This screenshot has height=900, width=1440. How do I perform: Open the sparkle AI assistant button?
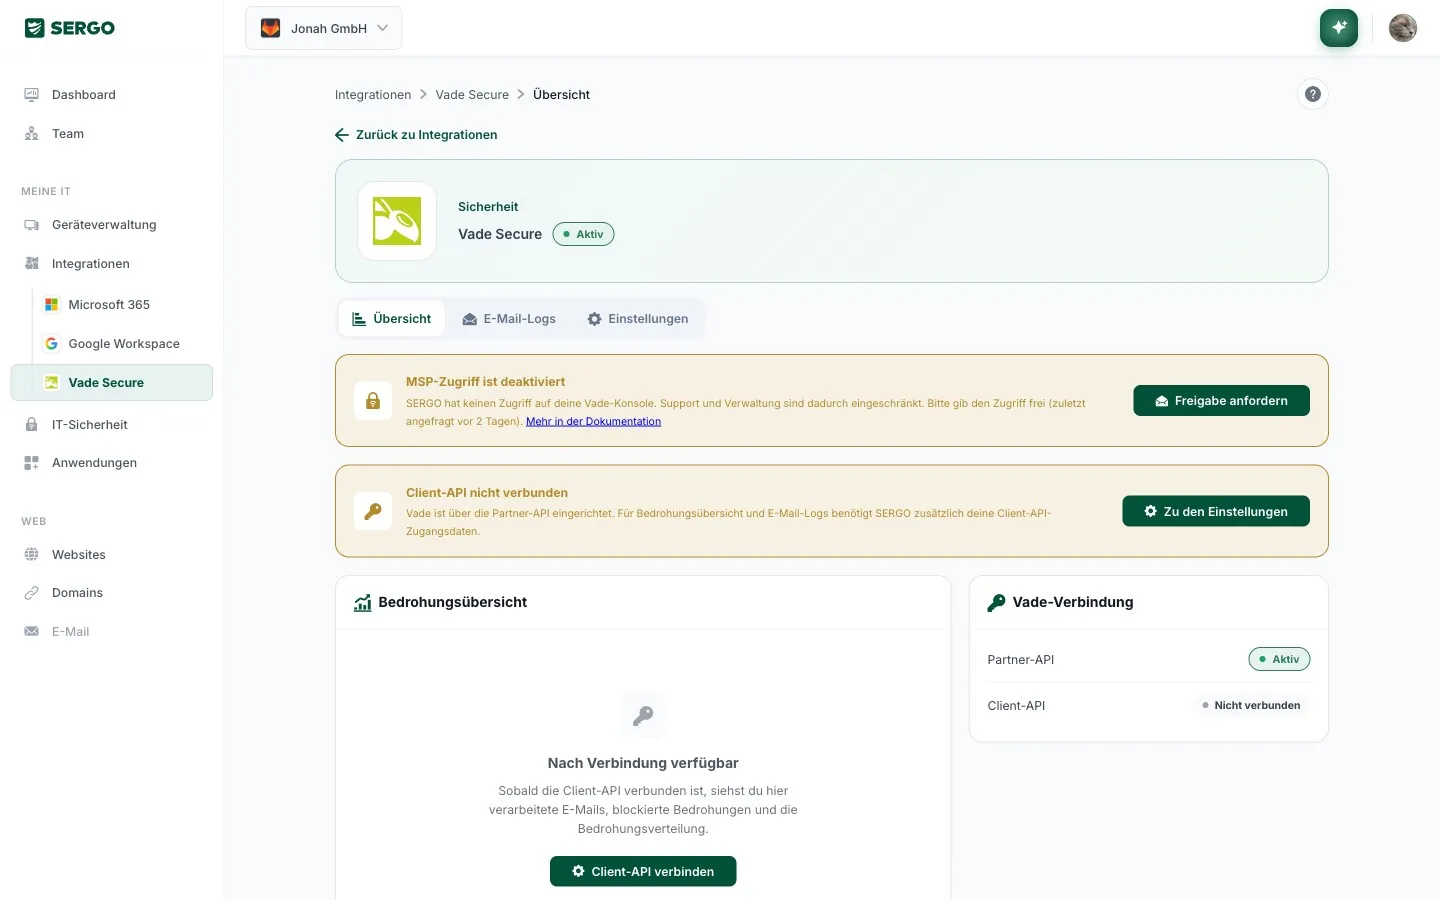(x=1339, y=28)
